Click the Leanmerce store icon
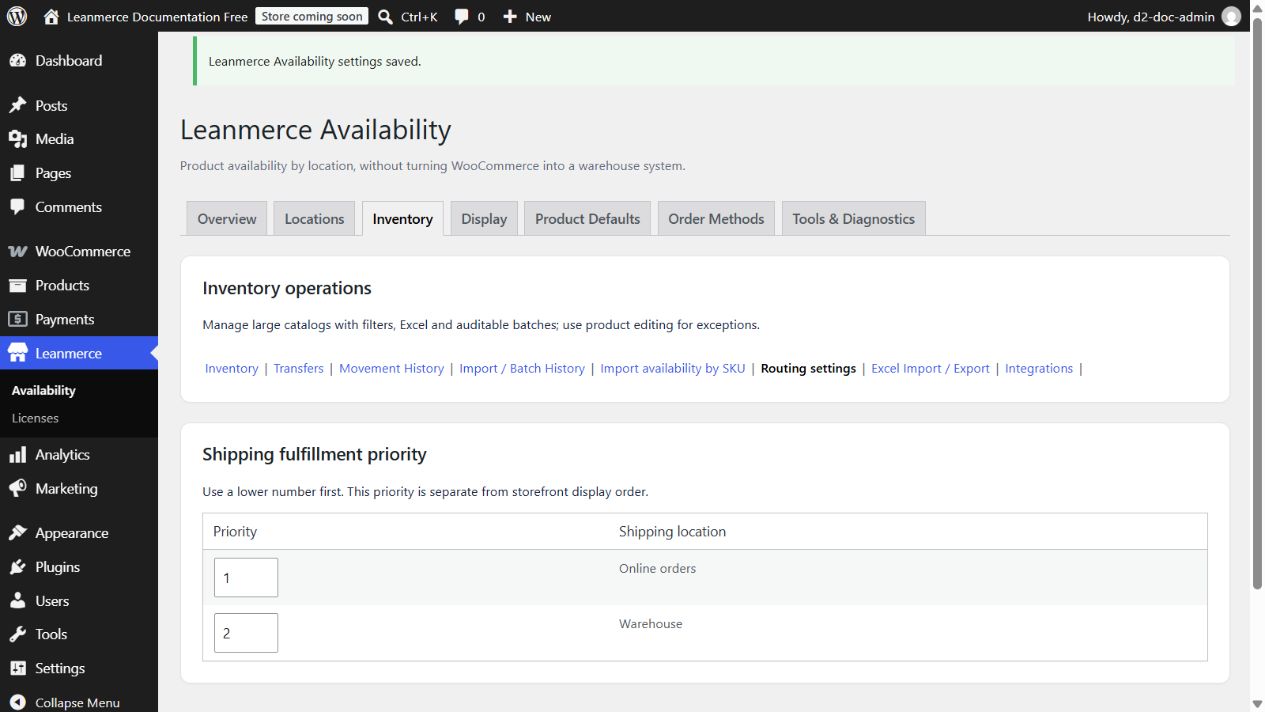 tap(17, 353)
